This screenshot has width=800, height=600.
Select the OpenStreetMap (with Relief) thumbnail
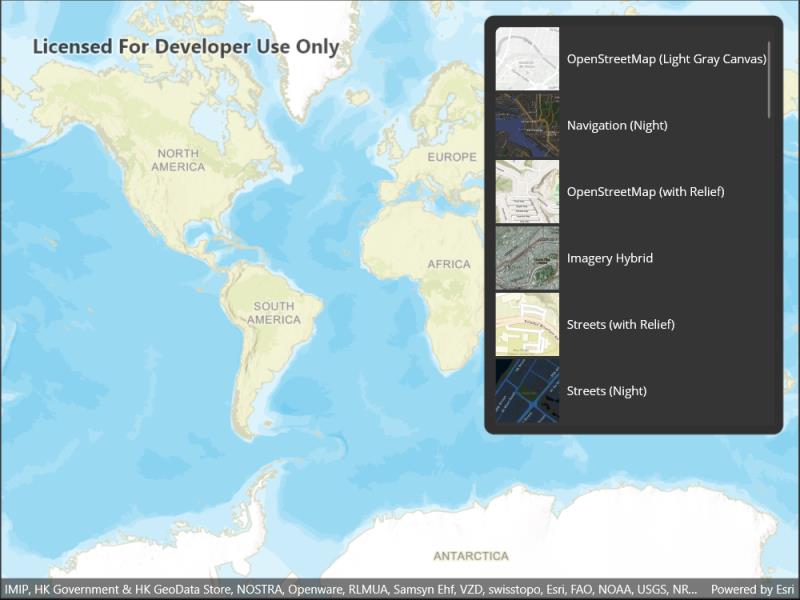(527, 191)
